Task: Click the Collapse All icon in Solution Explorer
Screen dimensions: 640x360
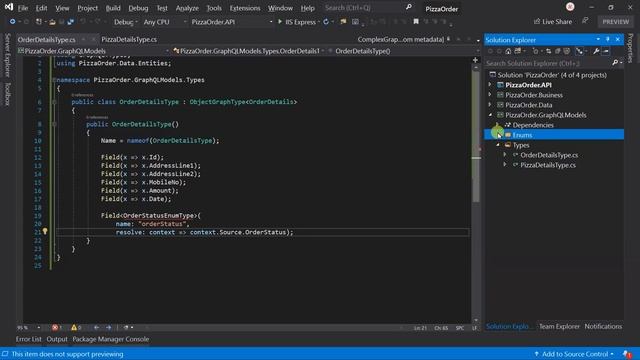Action: 558,51
